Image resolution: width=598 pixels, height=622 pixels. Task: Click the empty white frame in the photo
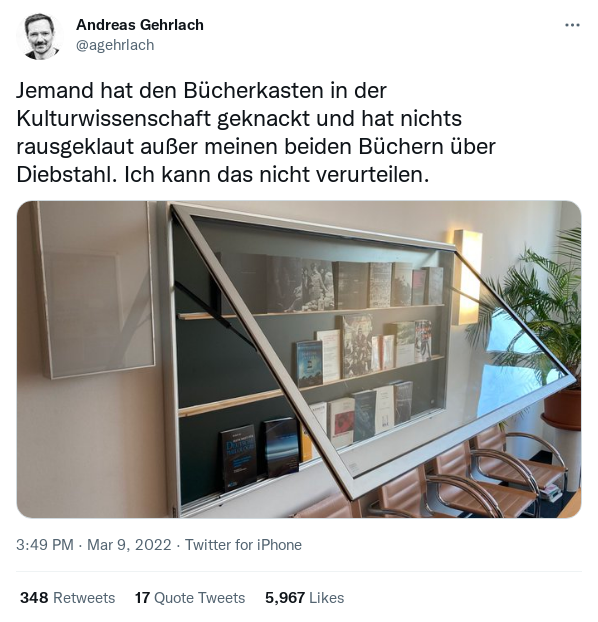(x=94, y=289)
